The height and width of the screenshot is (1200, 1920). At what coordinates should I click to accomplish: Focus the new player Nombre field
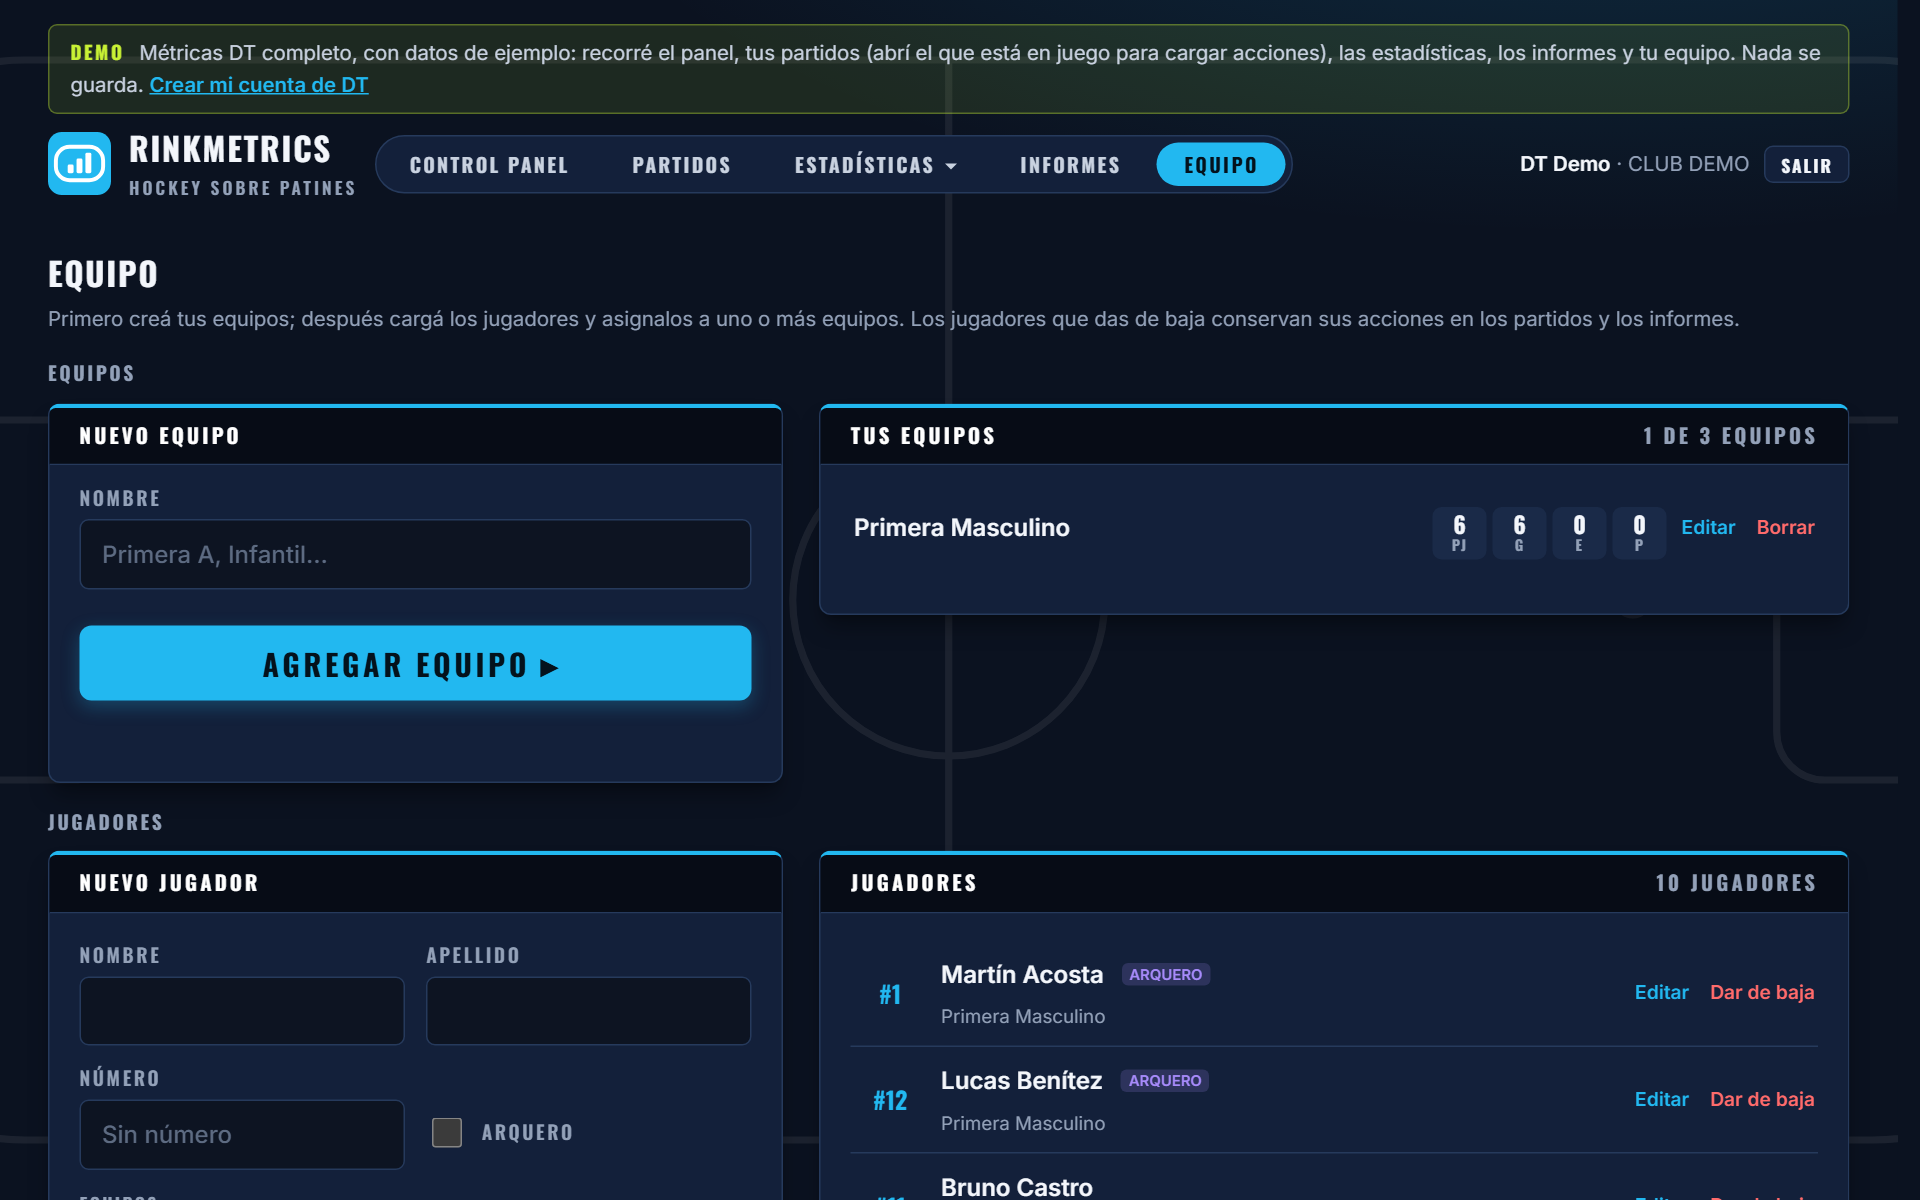(242, 1011)
